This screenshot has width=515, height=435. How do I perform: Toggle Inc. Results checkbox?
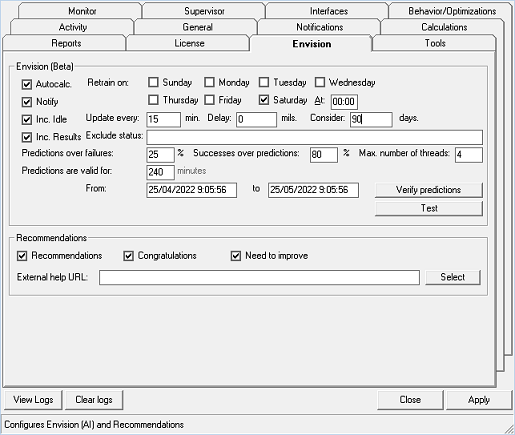click(x=27, y=137)
